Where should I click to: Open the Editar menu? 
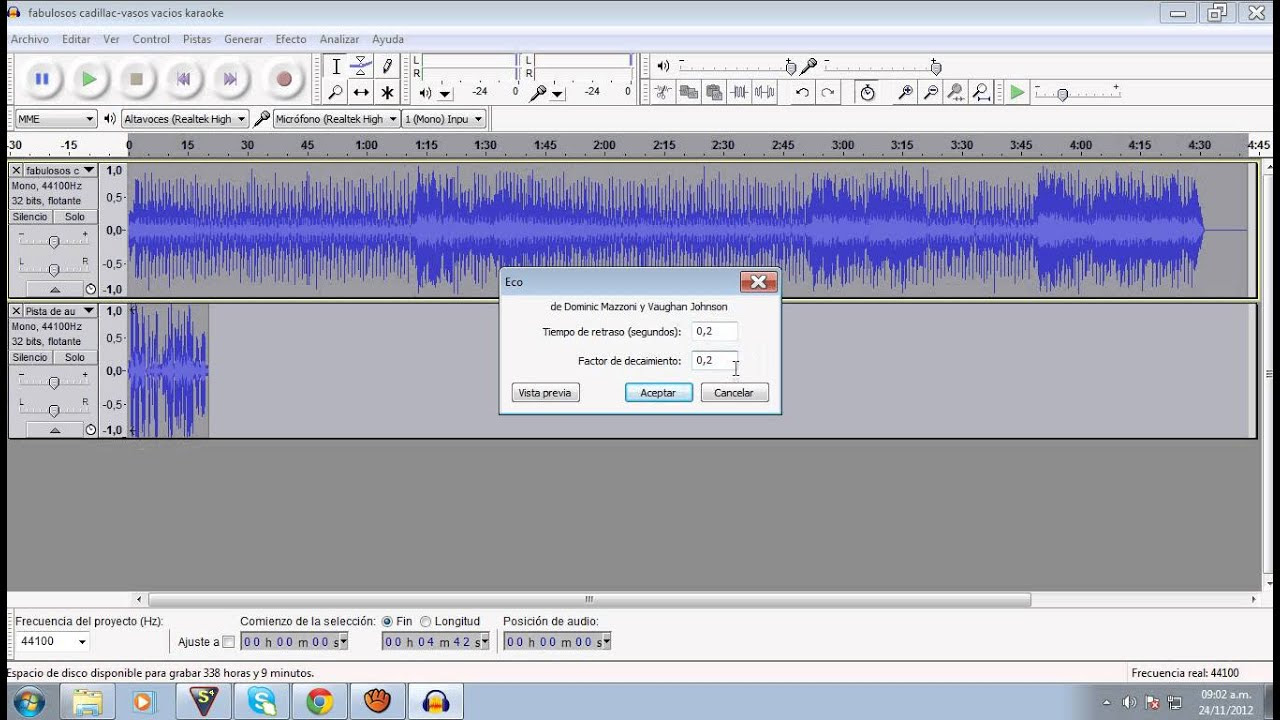point(76,39)
